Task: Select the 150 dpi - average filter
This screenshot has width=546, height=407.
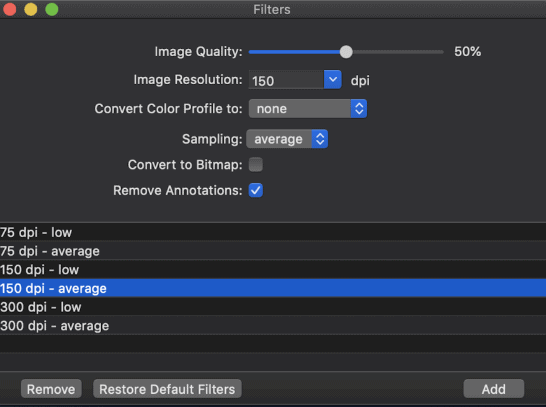Action: (x=273, y=288)
